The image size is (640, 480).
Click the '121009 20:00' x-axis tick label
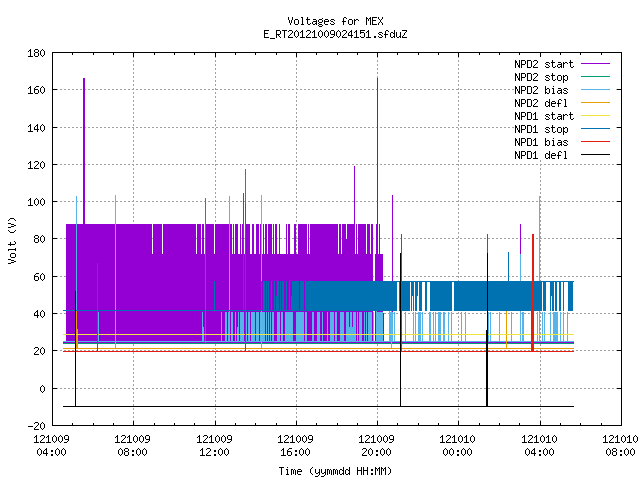coord(376,446)
